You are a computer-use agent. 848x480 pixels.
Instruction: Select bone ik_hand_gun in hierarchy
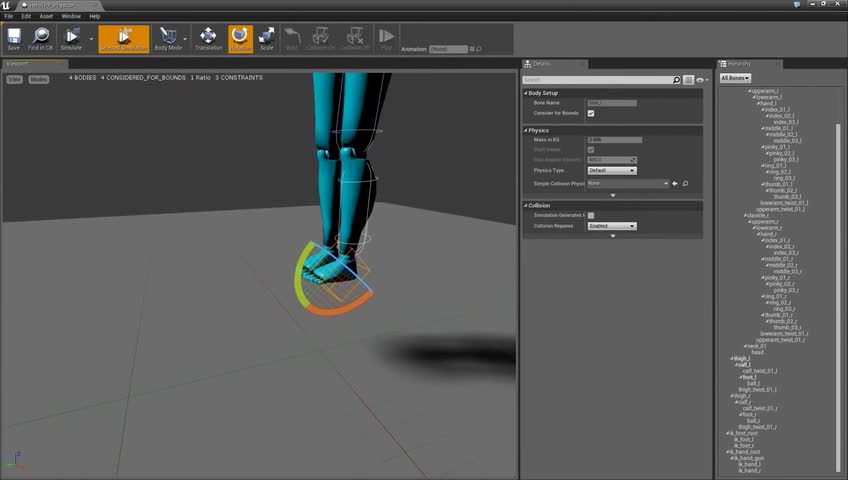(x=748, y=458)
